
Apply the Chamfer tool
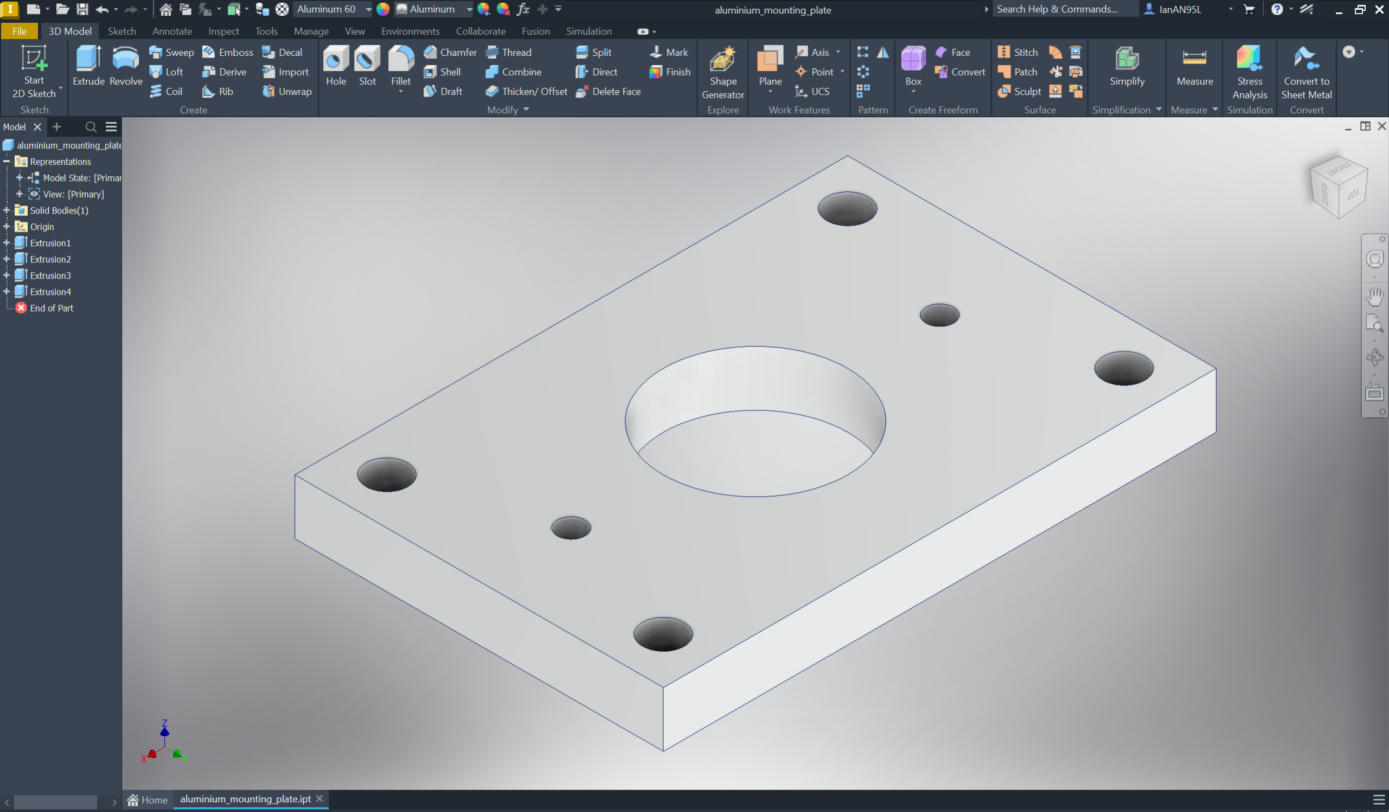point(449,52)
